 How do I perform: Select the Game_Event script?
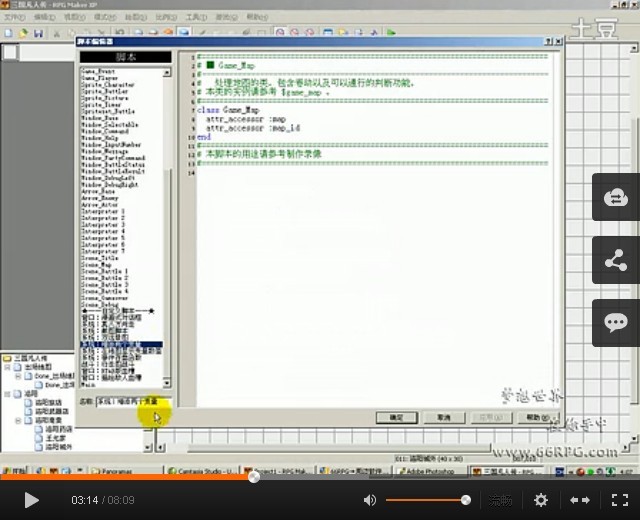coord(98,71)
